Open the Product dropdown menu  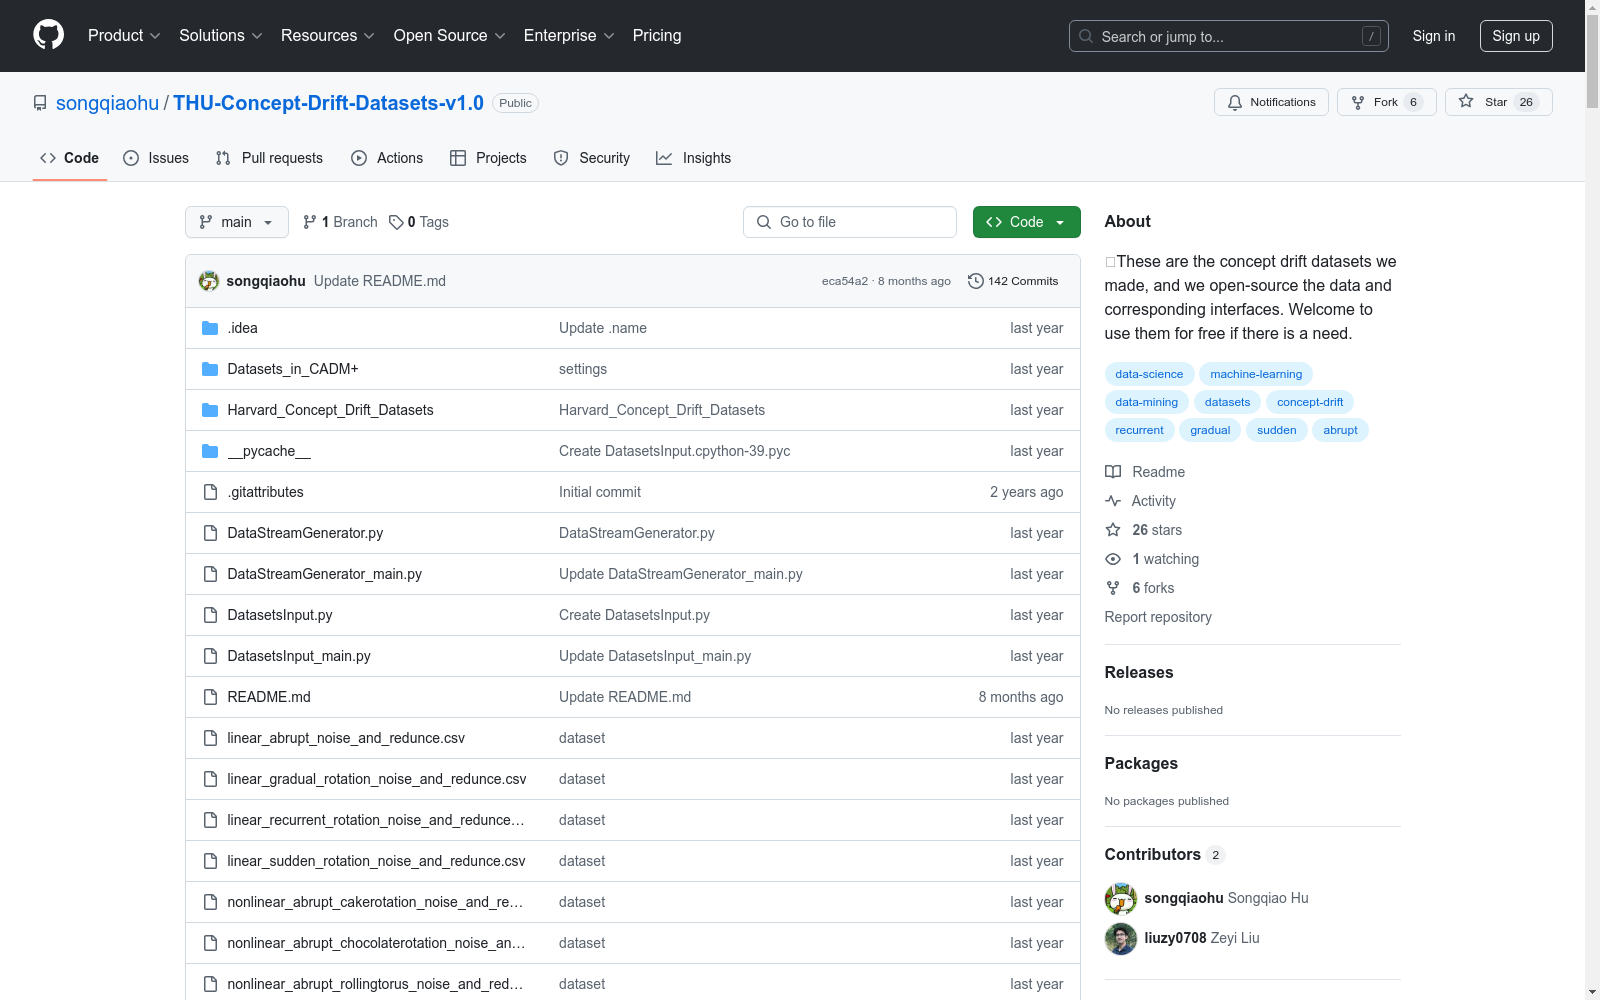coord(124,36)
